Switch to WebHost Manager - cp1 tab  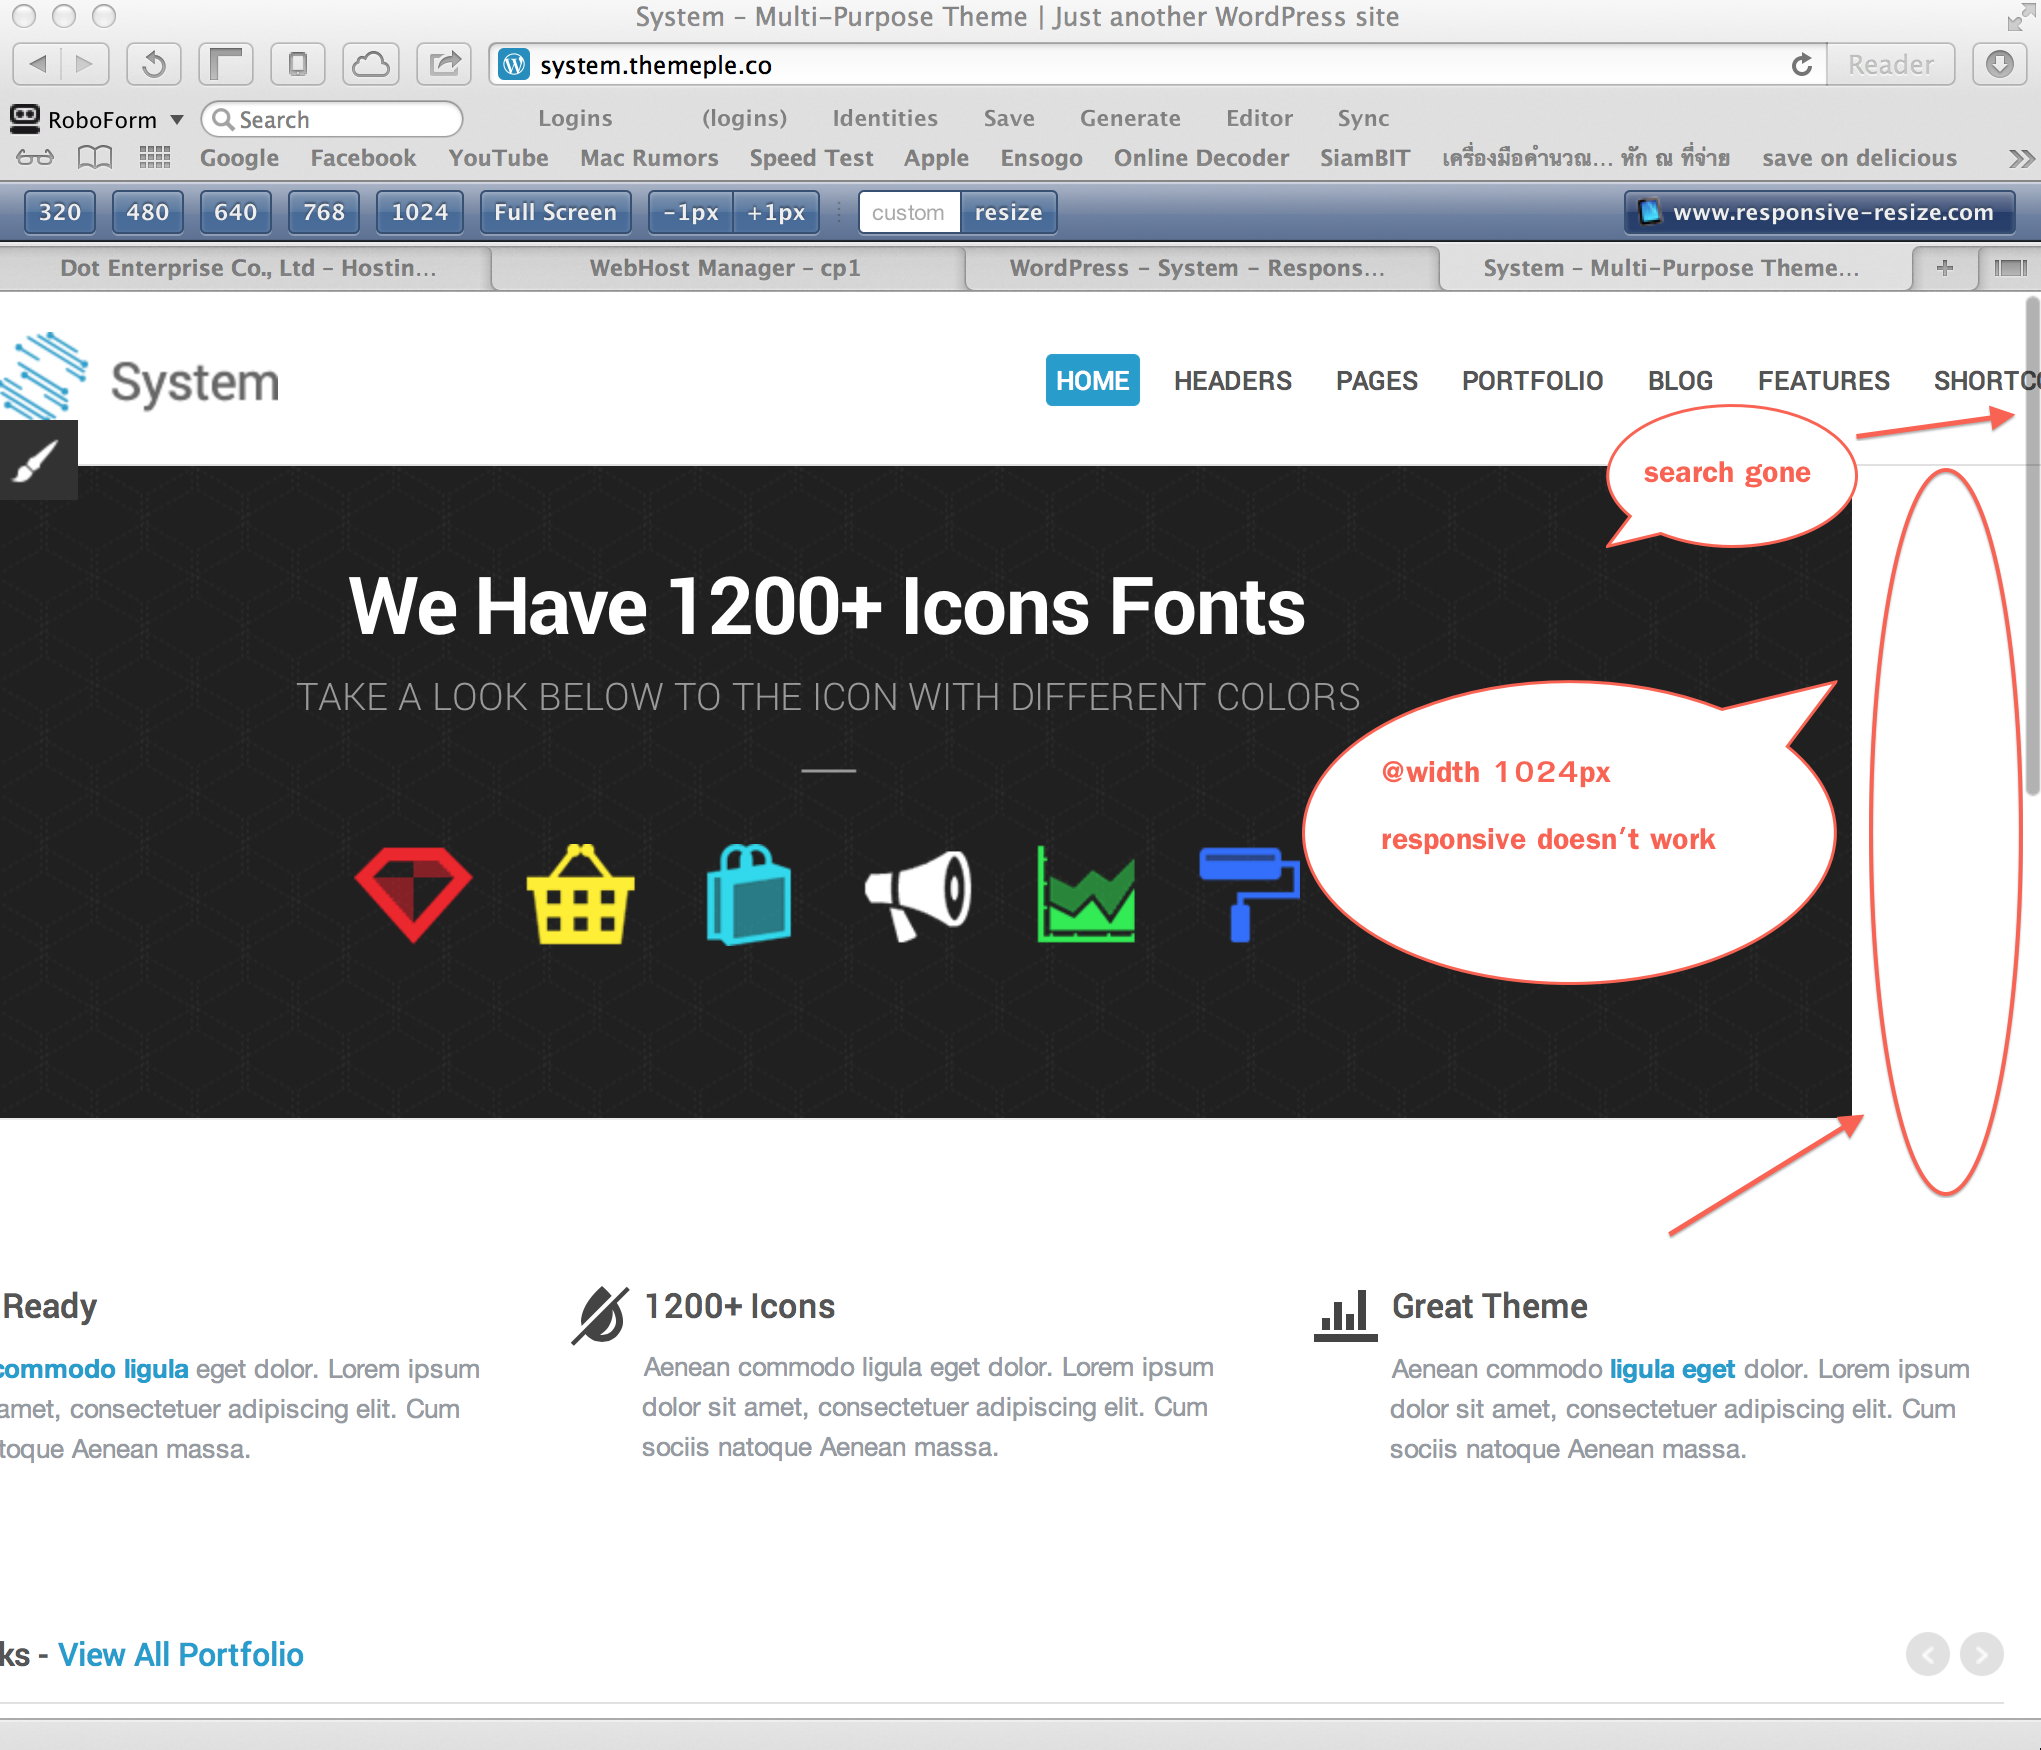click(x=725, y=268)
